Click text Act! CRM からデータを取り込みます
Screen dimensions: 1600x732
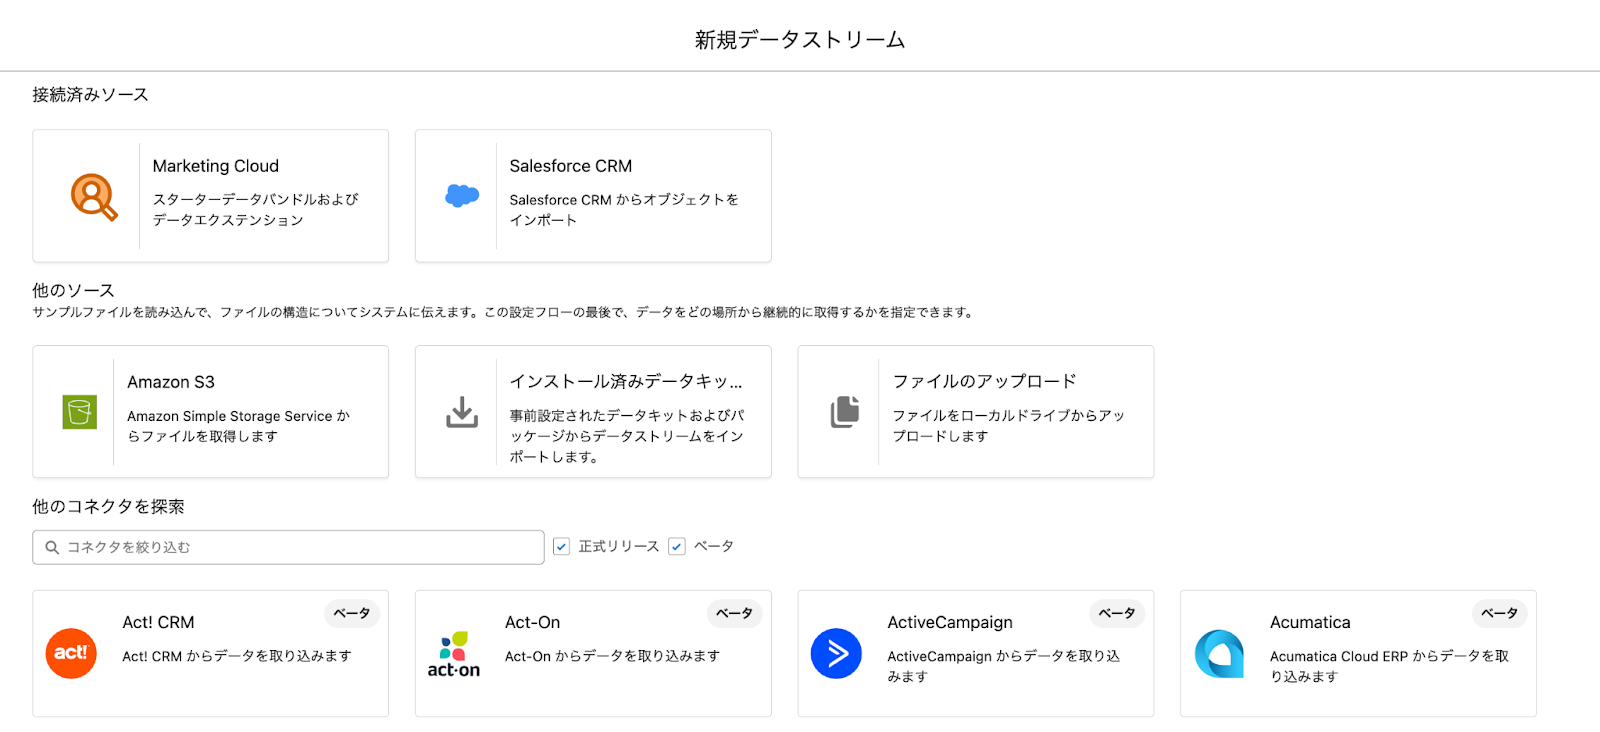[237, 656]
